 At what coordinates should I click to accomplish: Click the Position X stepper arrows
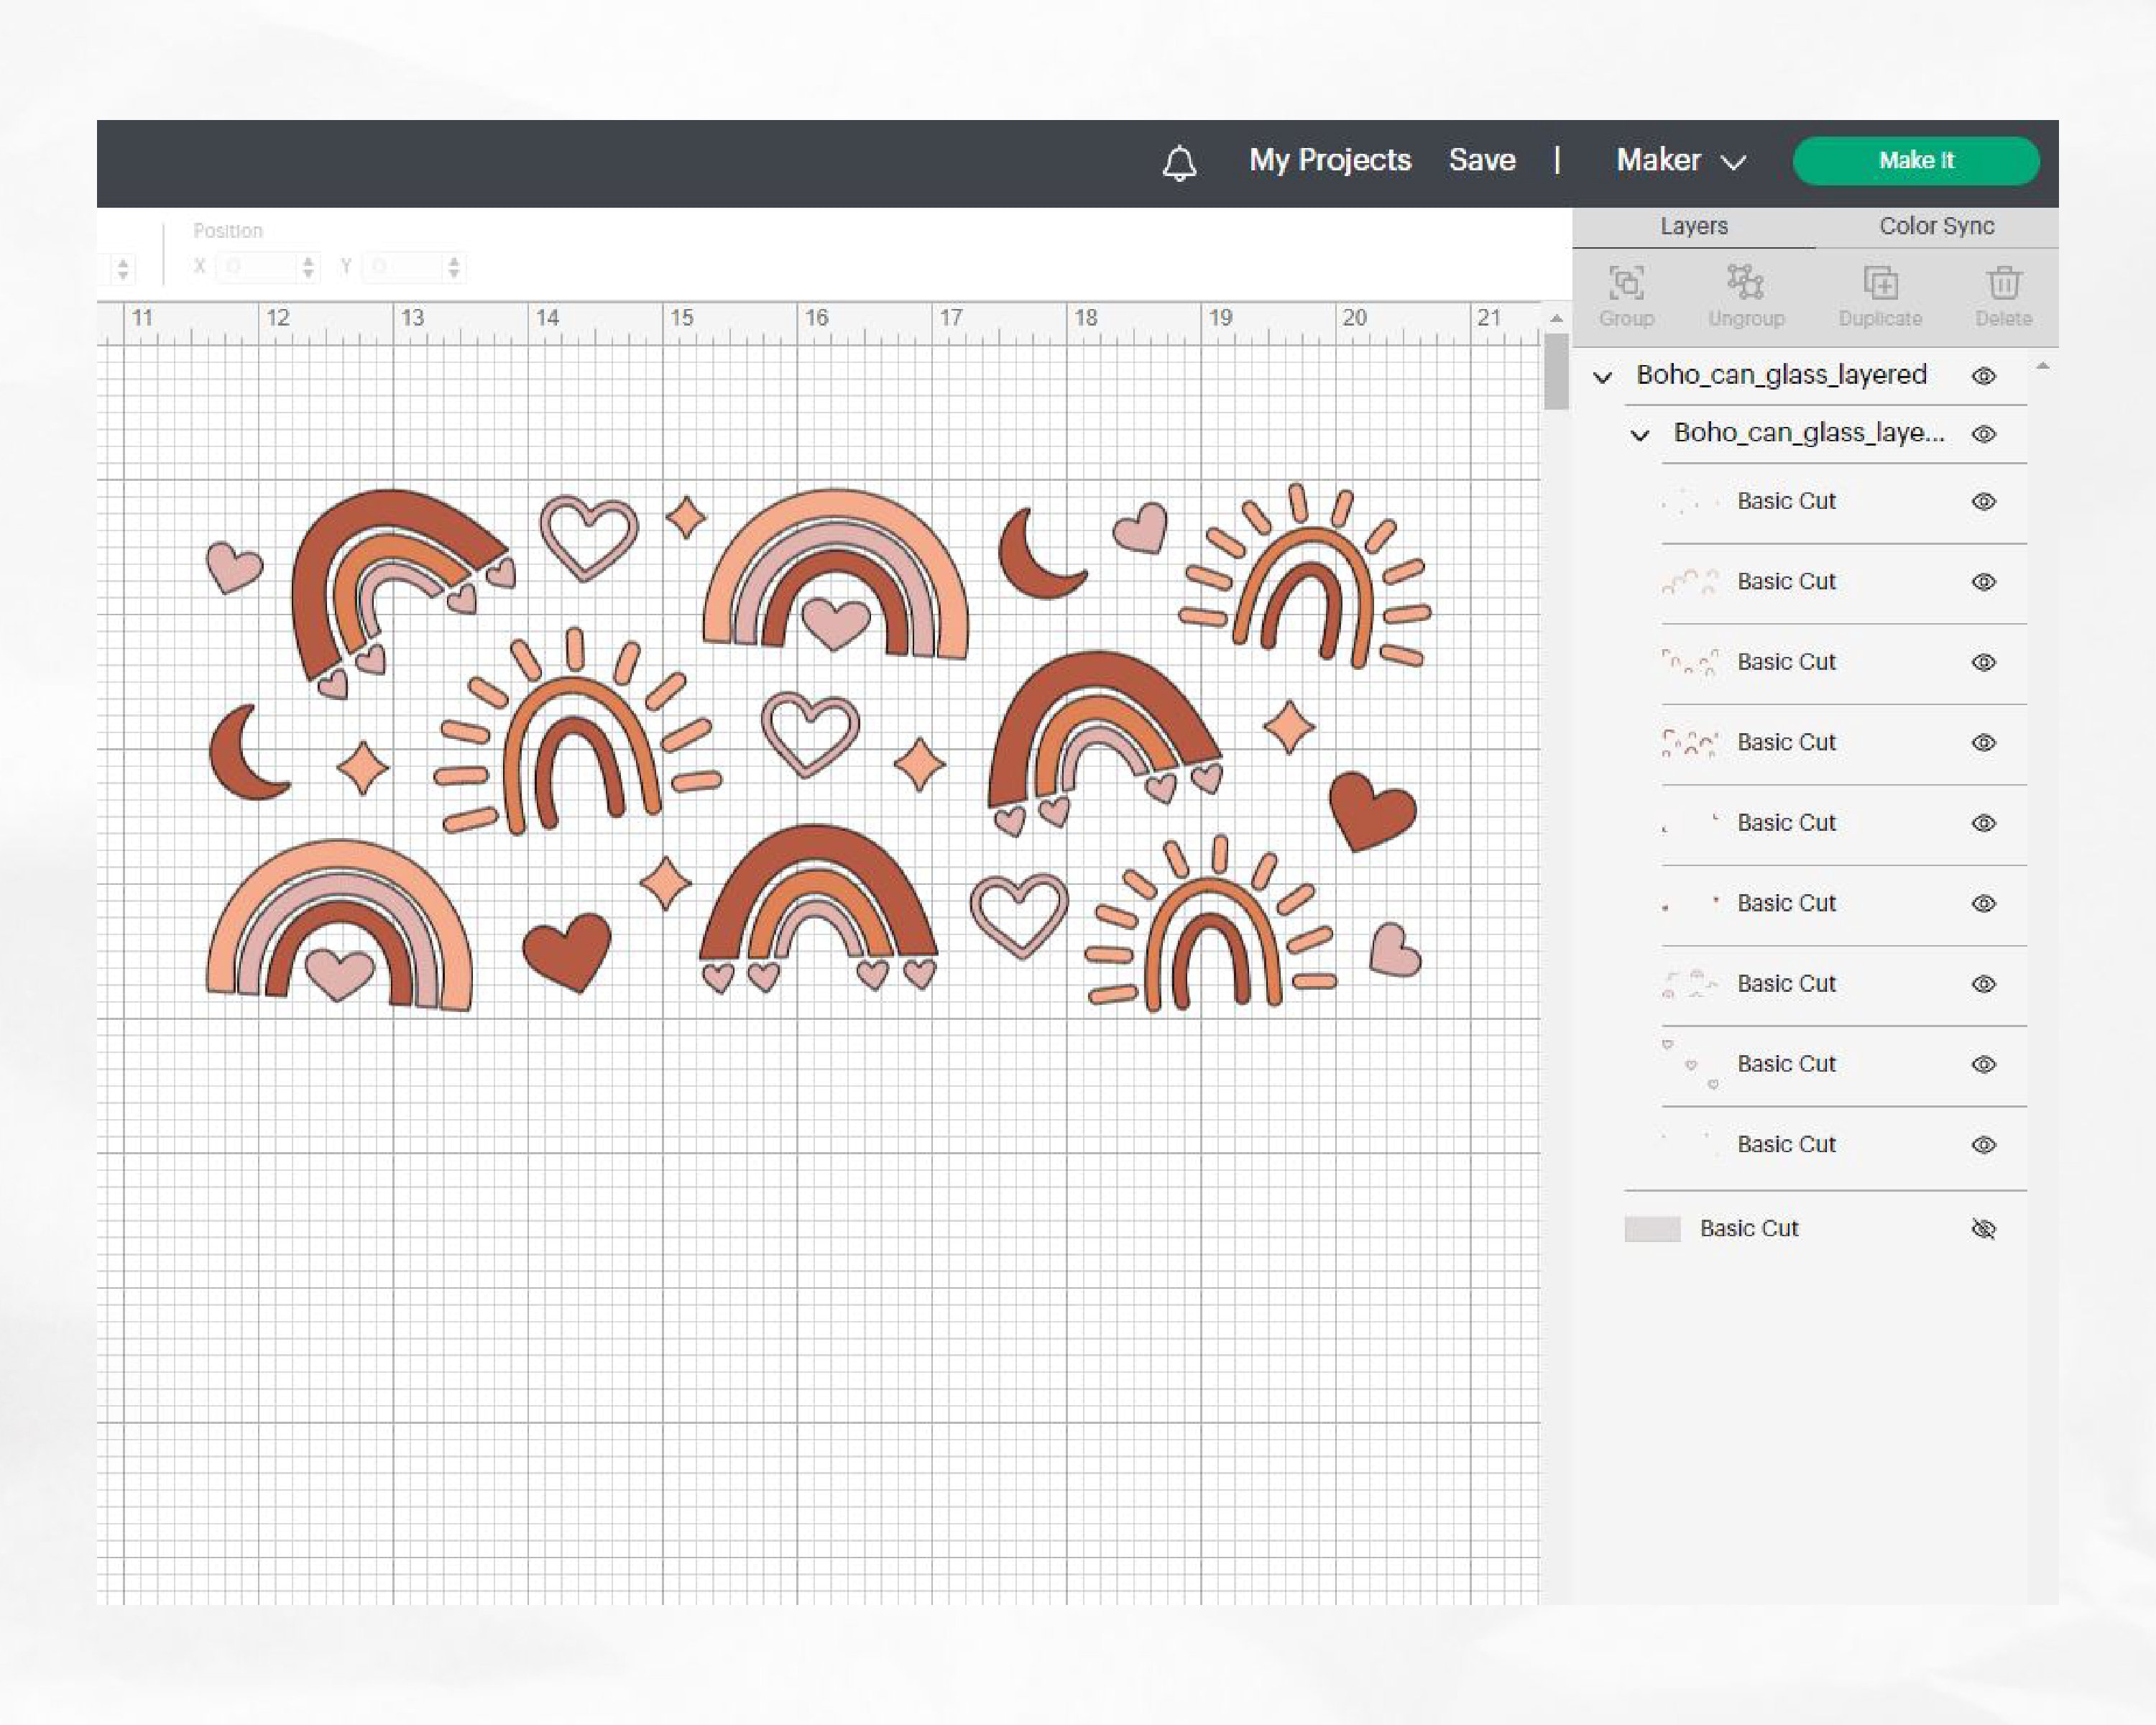pyautogui.click(x=308, y=267)
